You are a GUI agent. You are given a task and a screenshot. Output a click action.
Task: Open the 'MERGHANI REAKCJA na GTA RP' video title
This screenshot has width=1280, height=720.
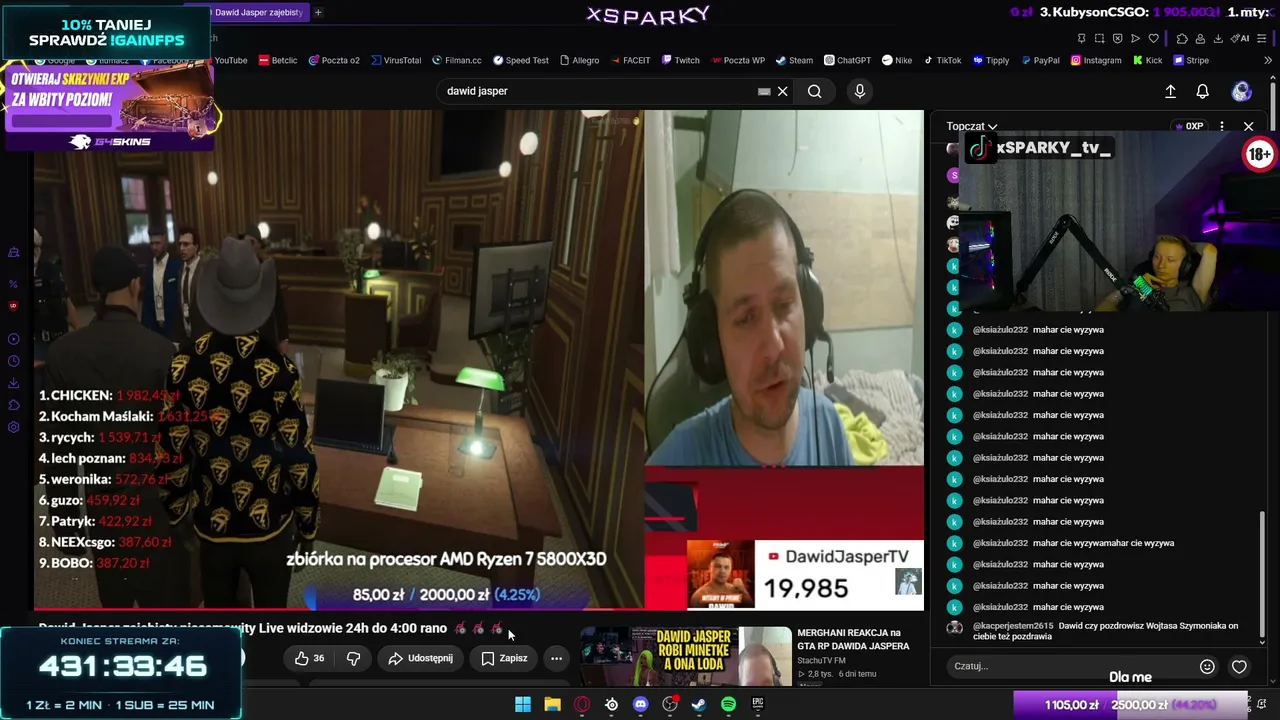click(853, 639)
